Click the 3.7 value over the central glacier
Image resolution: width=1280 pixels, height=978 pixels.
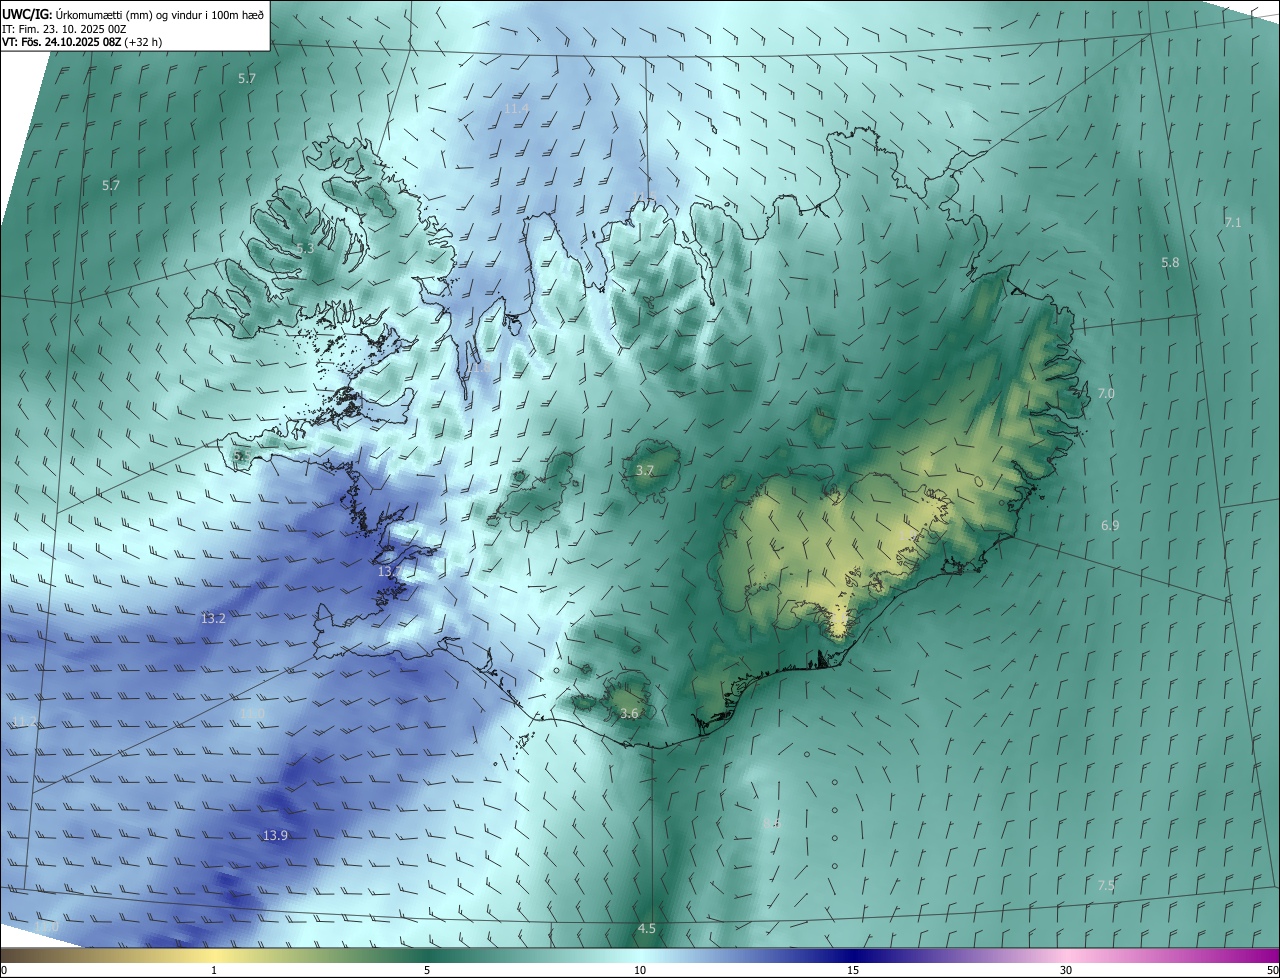645,470
